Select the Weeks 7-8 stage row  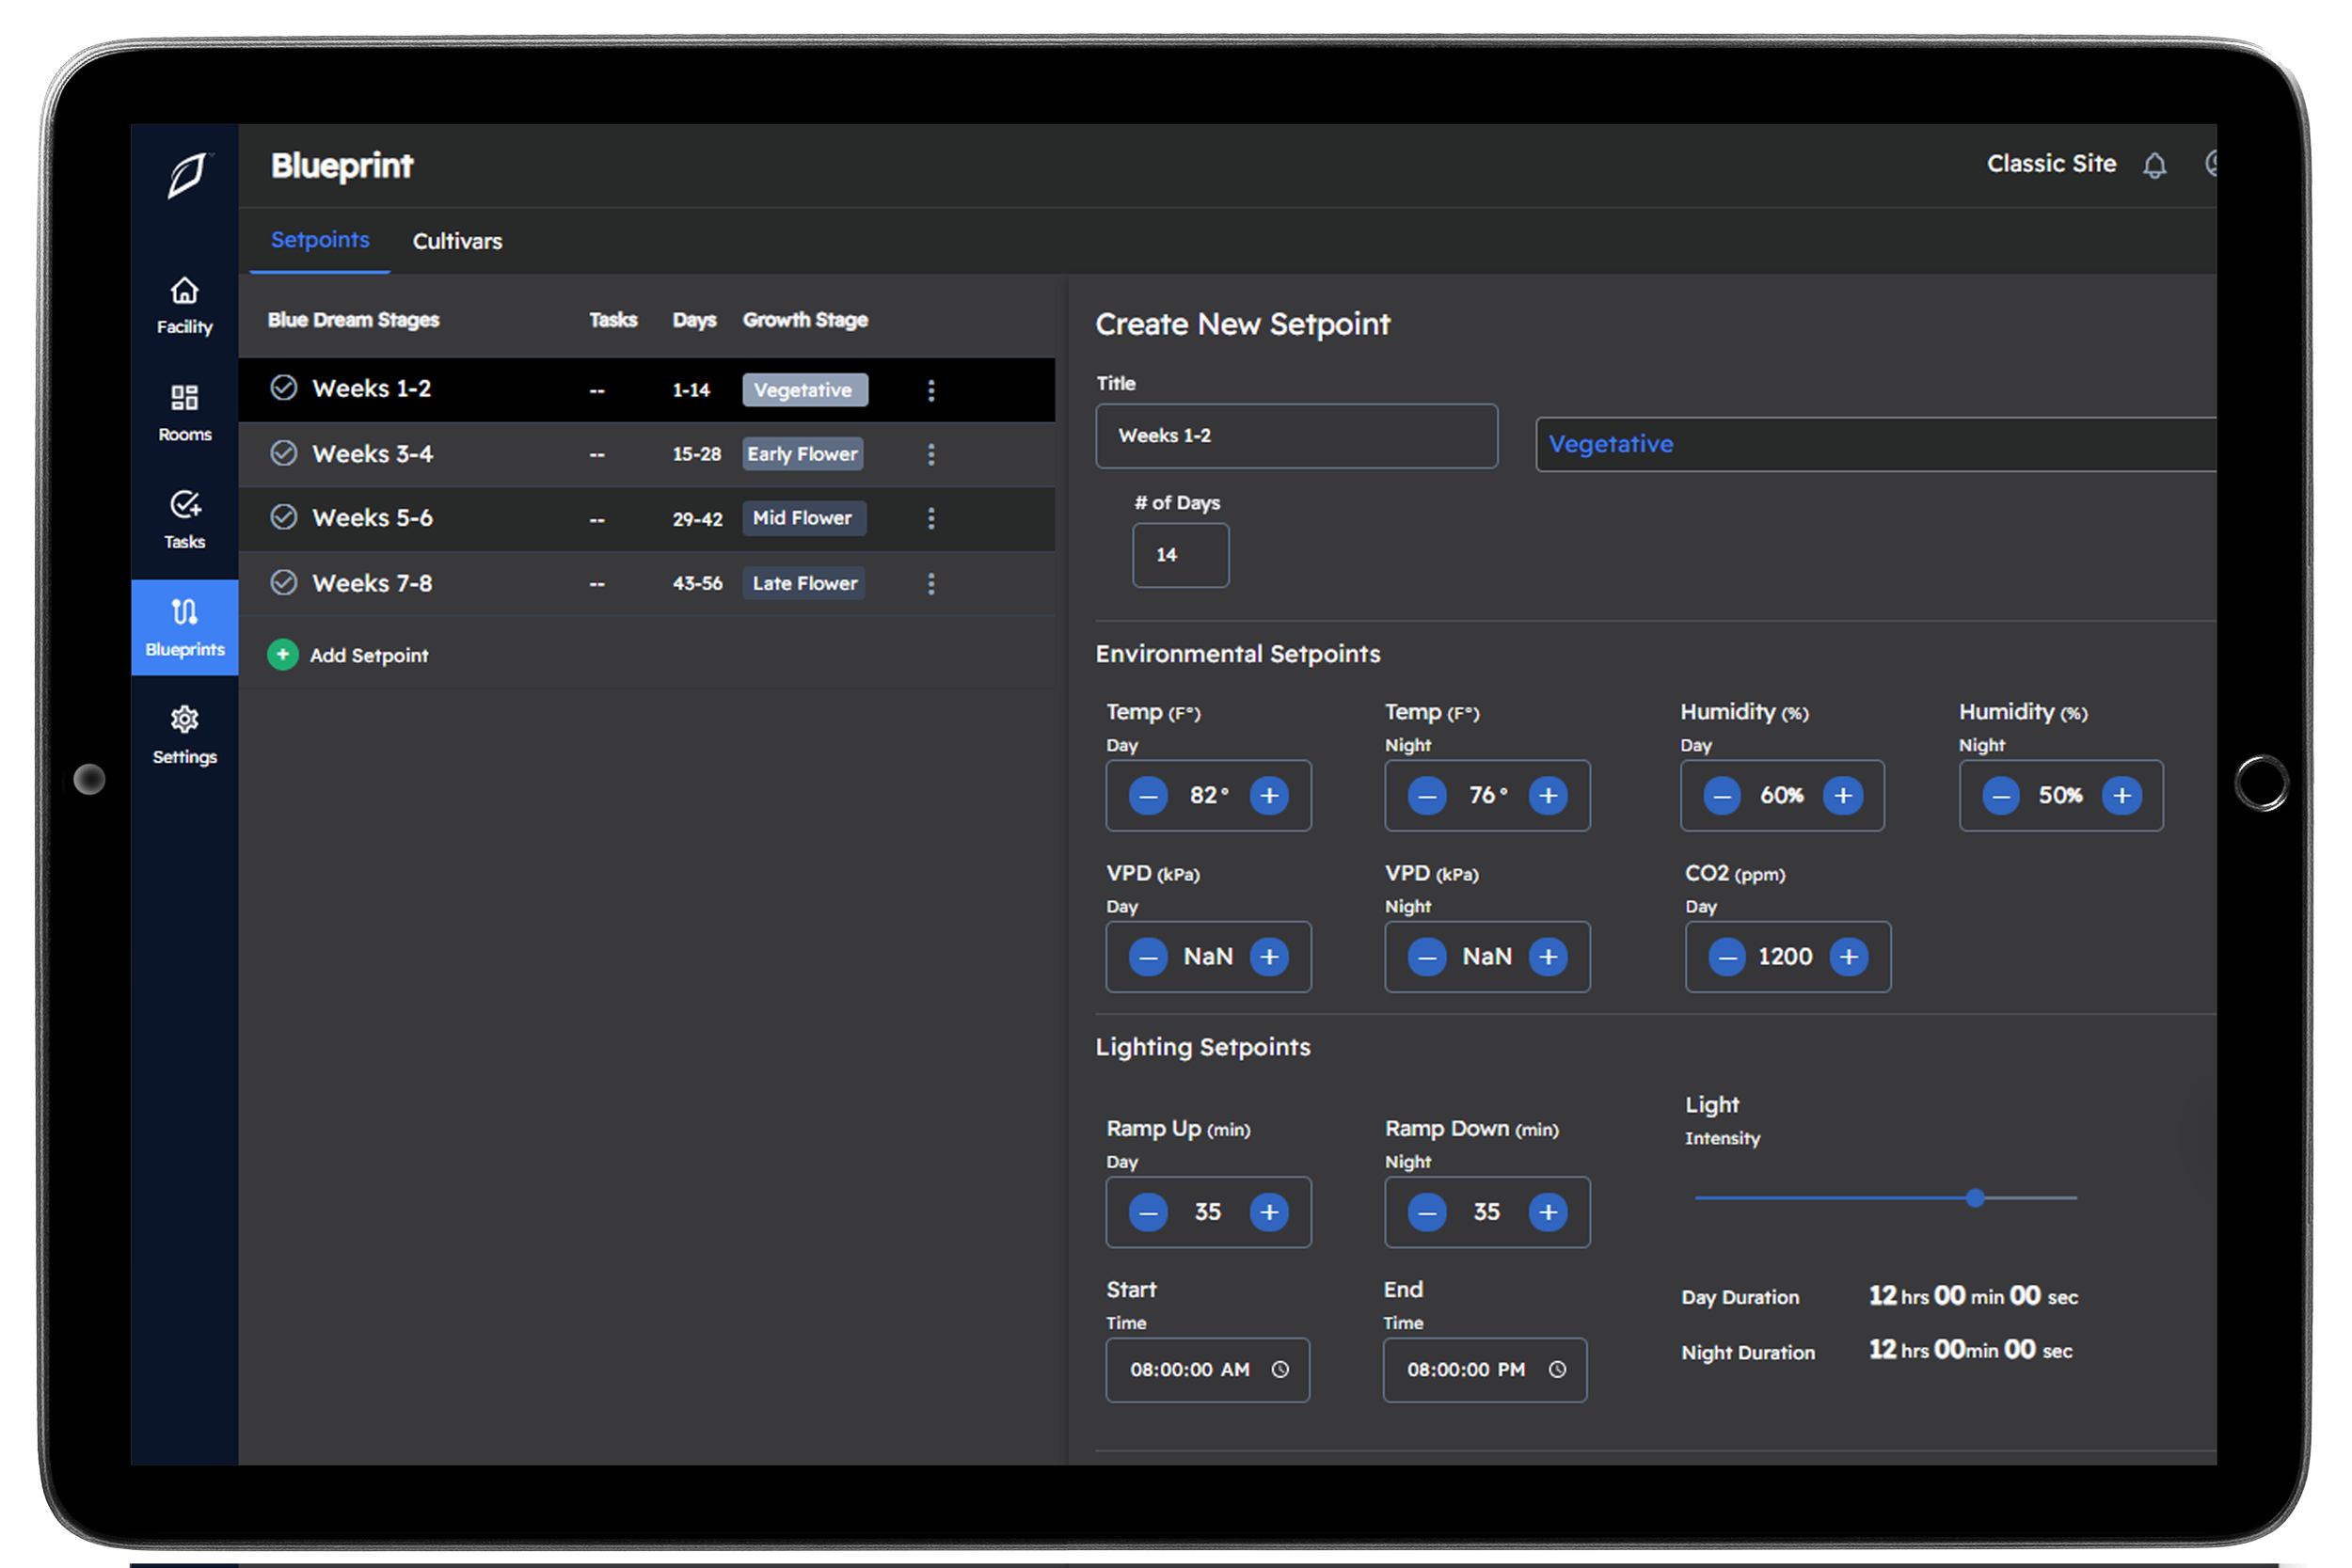point(647,583)
